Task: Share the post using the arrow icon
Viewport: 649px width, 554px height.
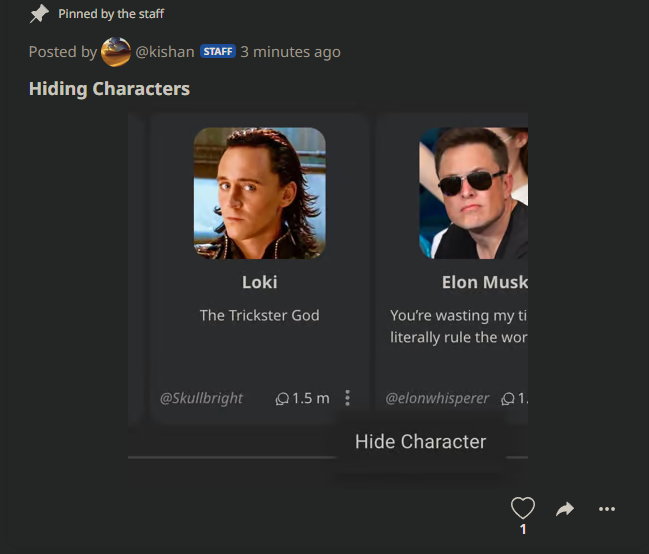Action: [565, 509]
